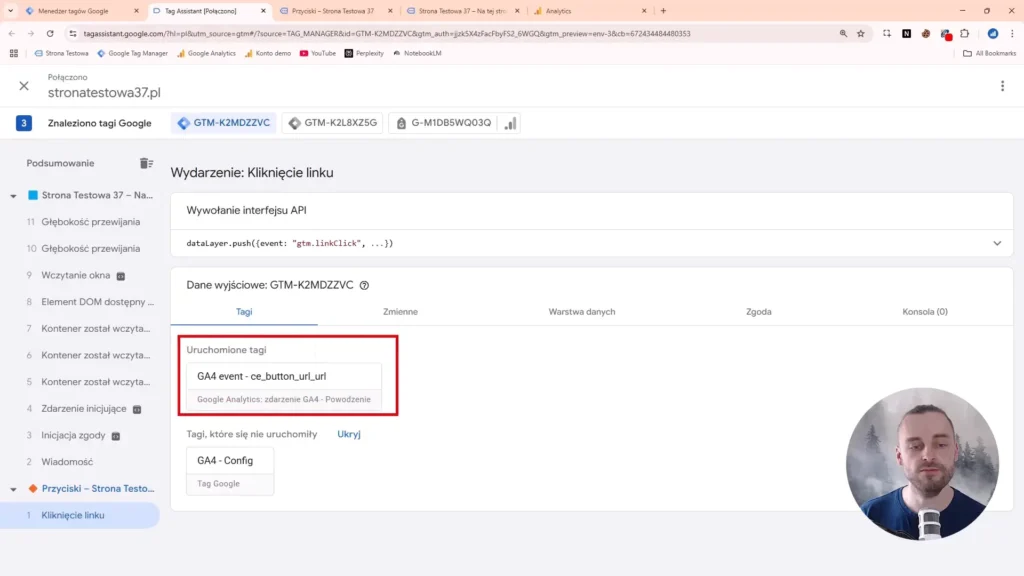Image resolution: width=1024 pixels, height=576 pixels.
Task: Open the browser three-dot menu
Action: coord(1012,33)
